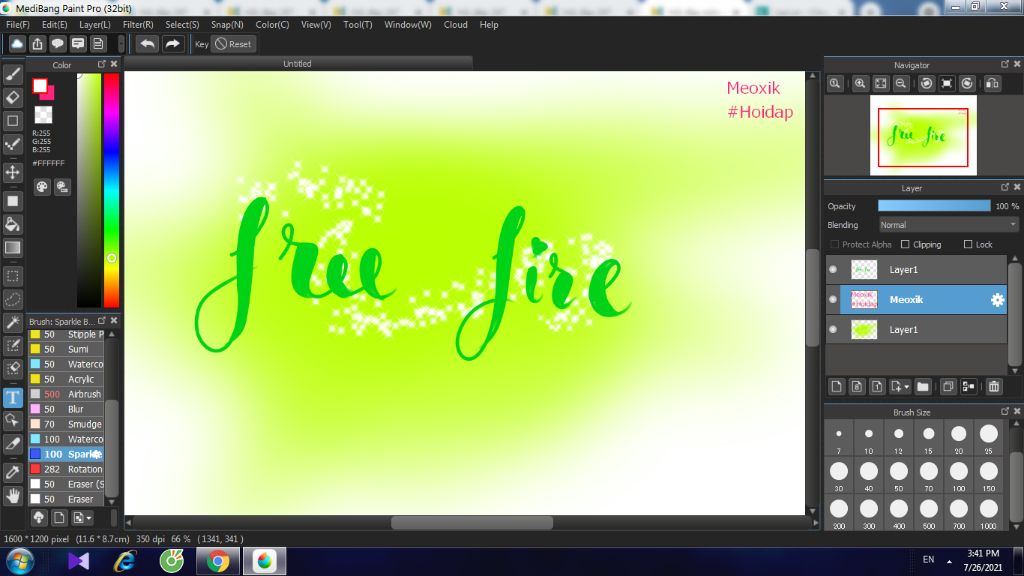Open Chrome from the taskbar
The width and height of the screenshot is (1024, 576).
[217, 561]
